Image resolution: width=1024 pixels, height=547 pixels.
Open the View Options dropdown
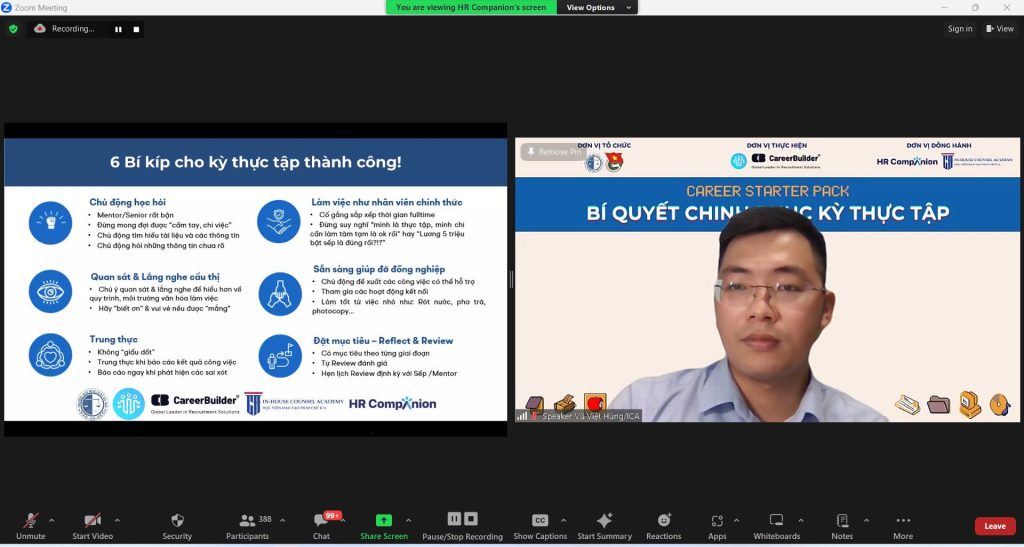[x=598, y=7]
